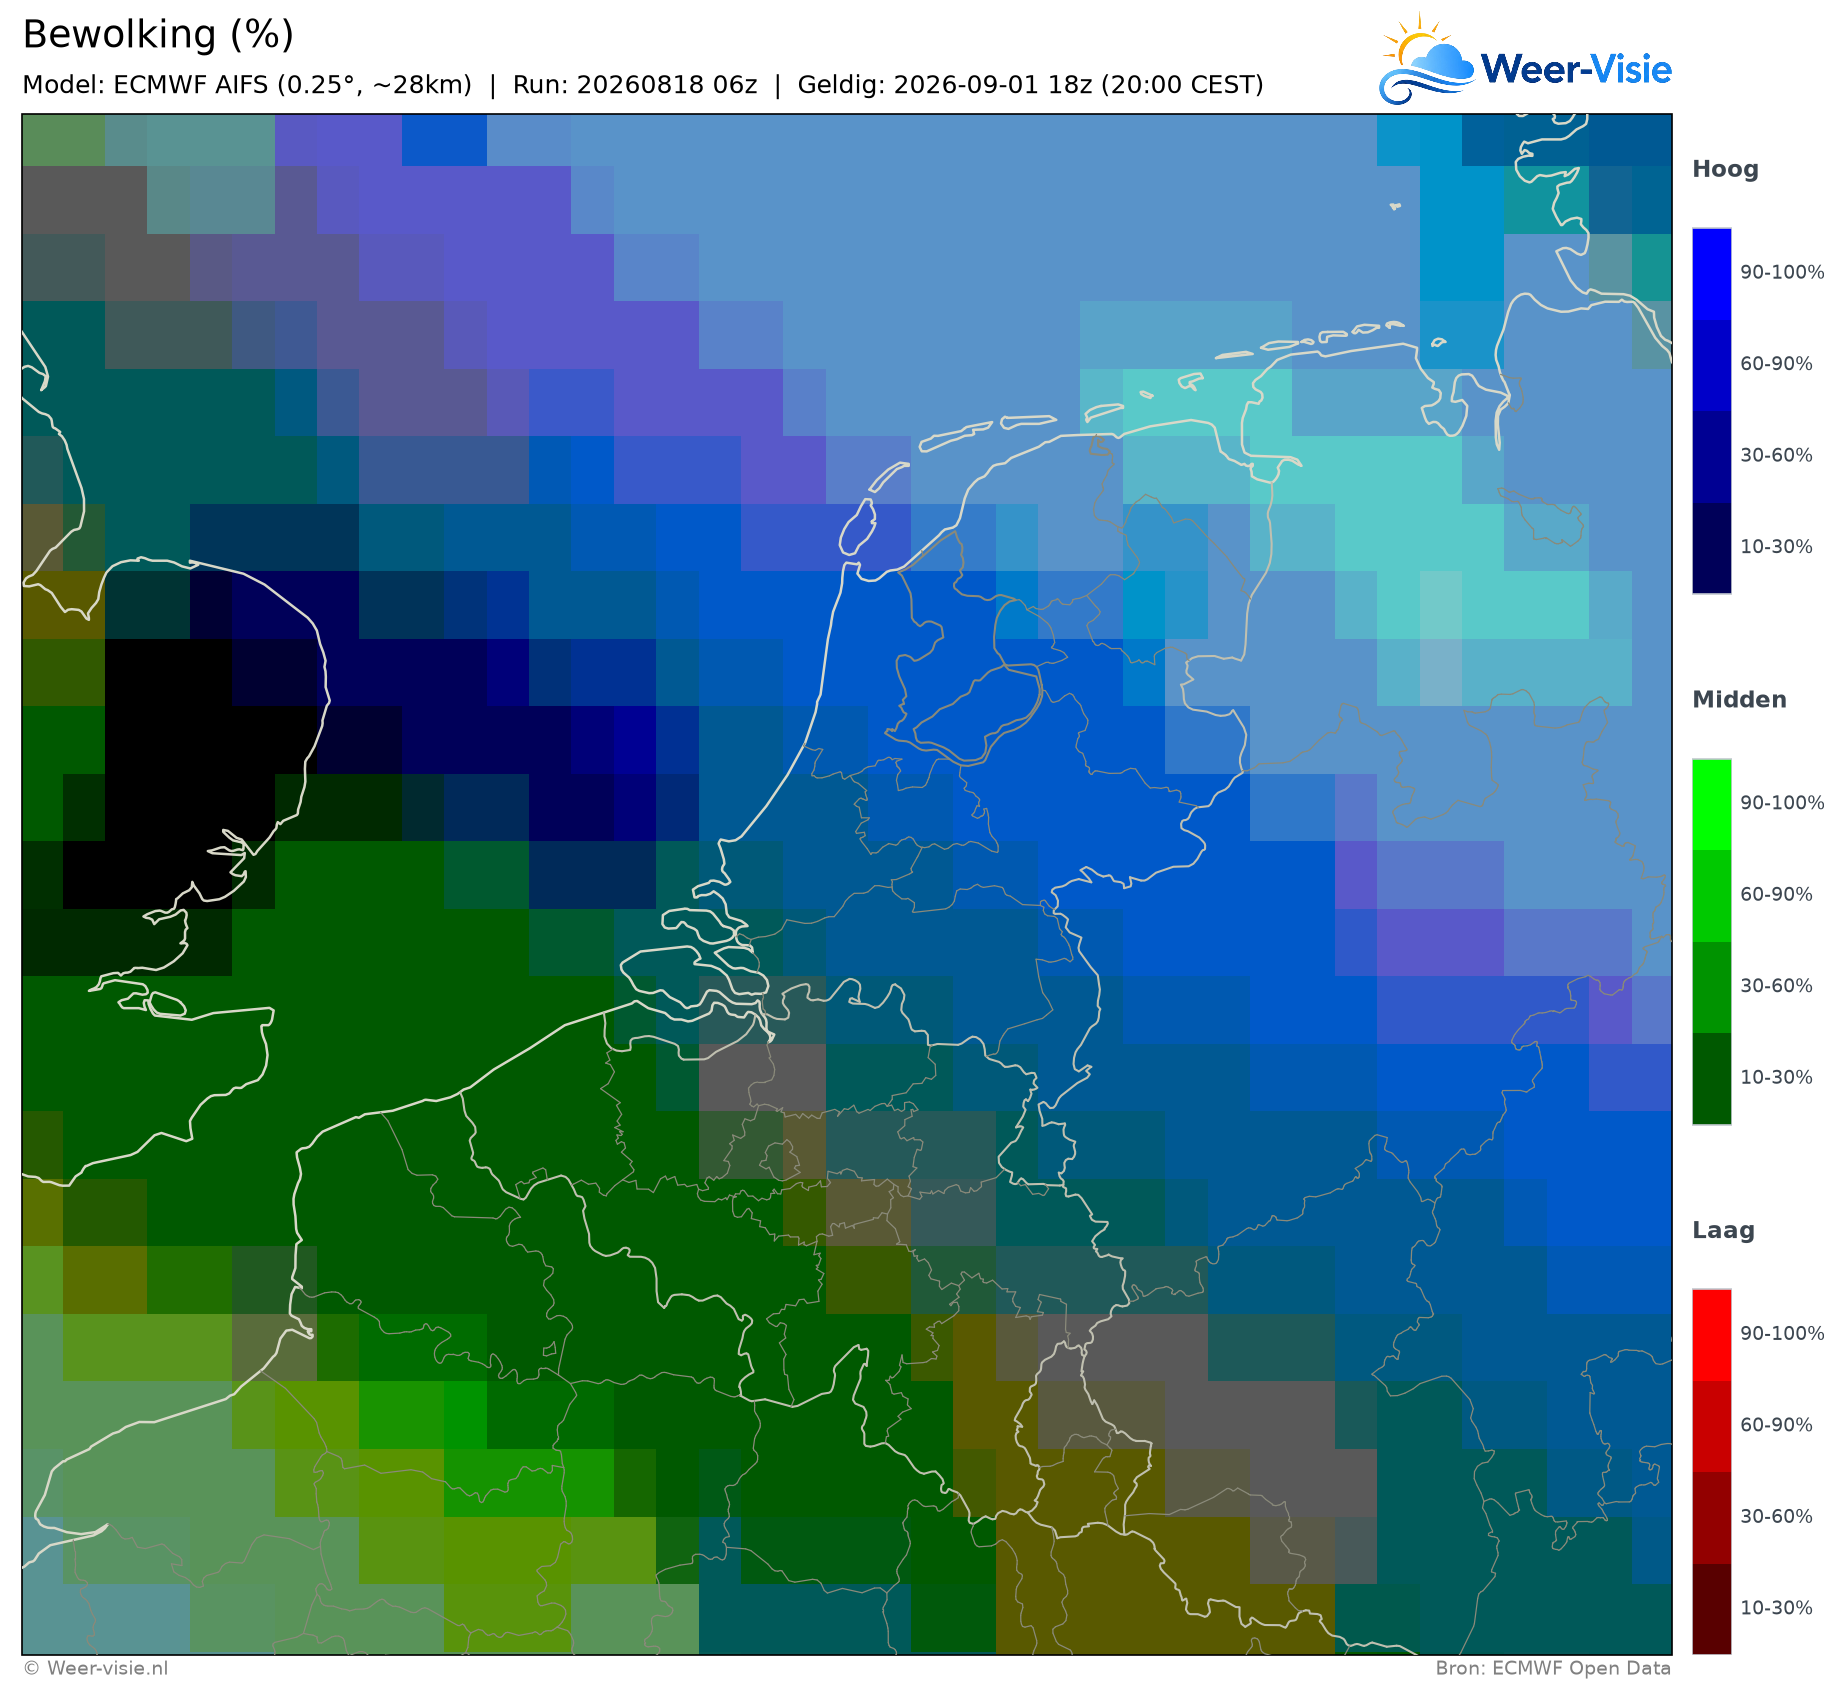Viewport: 1824px width, 1681px height.
Task: Open the © Weer-visie.nl copyright link
Action: click(96, 1668)
